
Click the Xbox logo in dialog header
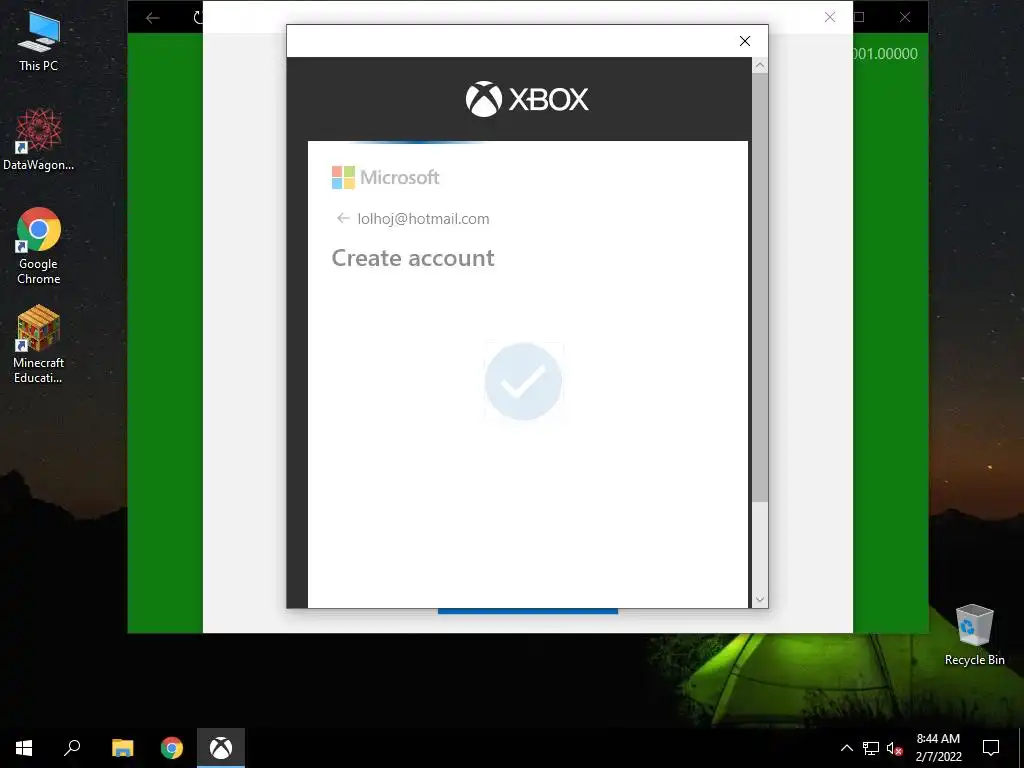coord(527,99)
